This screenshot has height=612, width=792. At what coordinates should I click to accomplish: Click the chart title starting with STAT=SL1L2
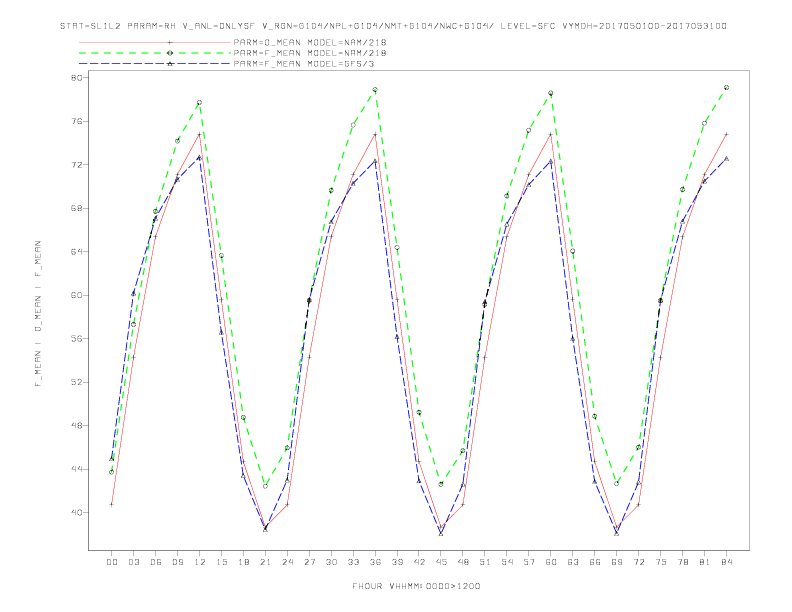(x=393, y=26)
